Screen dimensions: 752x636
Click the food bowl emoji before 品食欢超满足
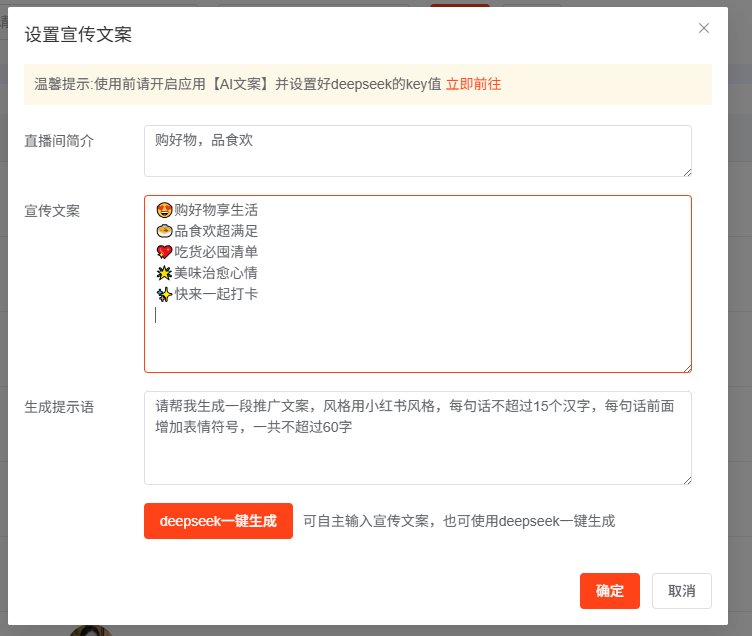(165, 231)
